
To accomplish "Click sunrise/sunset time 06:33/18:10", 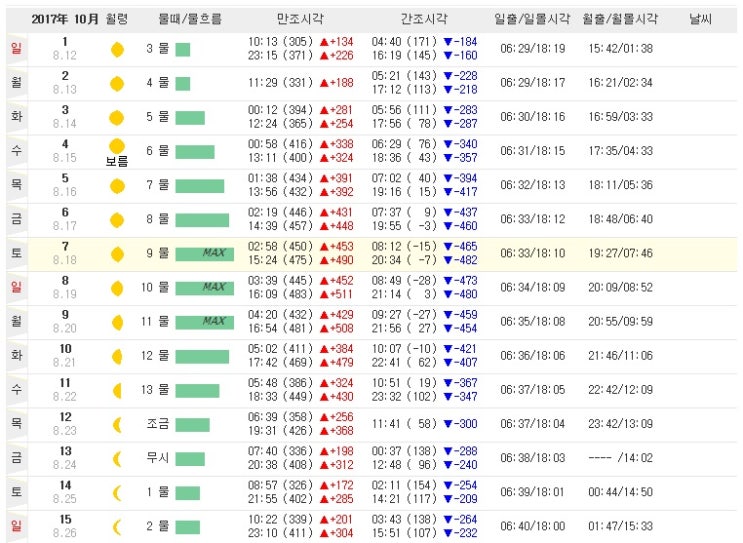I will (x=533, y=253).
